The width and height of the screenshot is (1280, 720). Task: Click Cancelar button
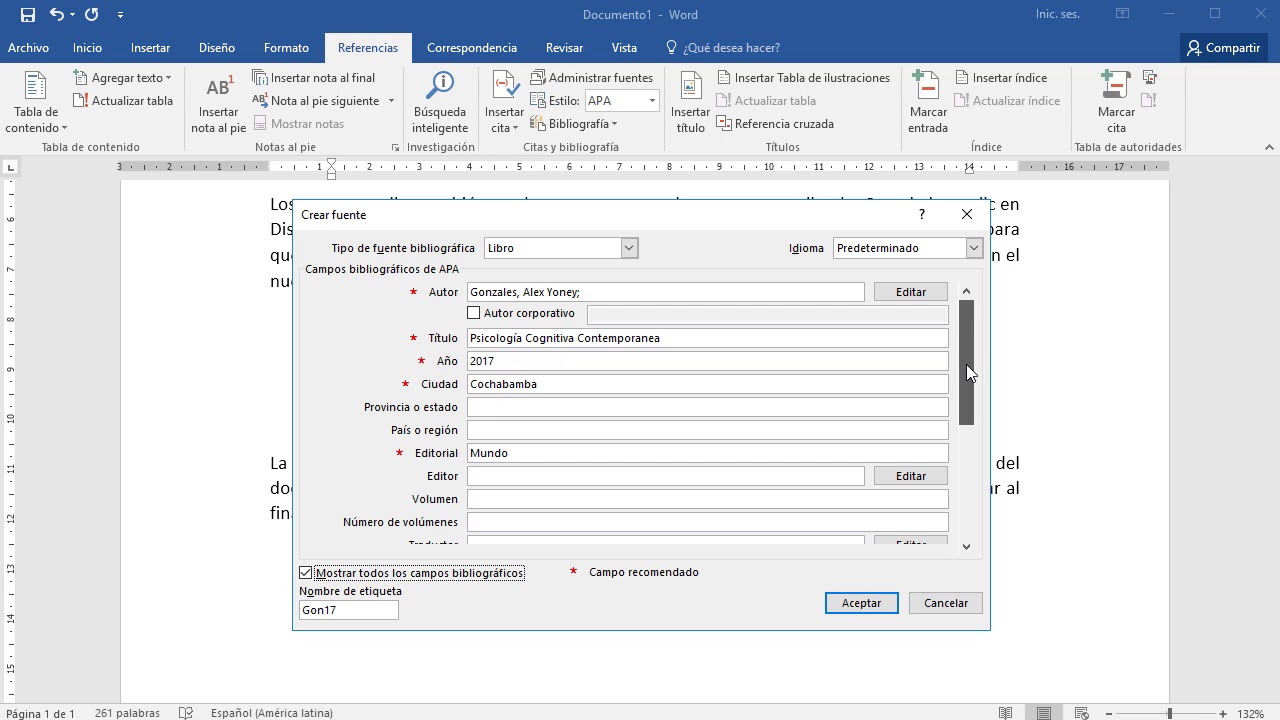[945, 603]
